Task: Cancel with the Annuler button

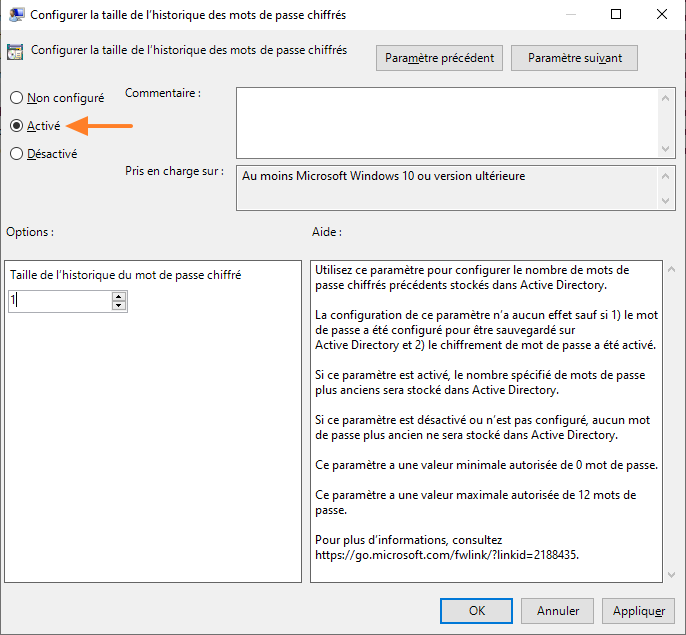Action: [557, 610]
